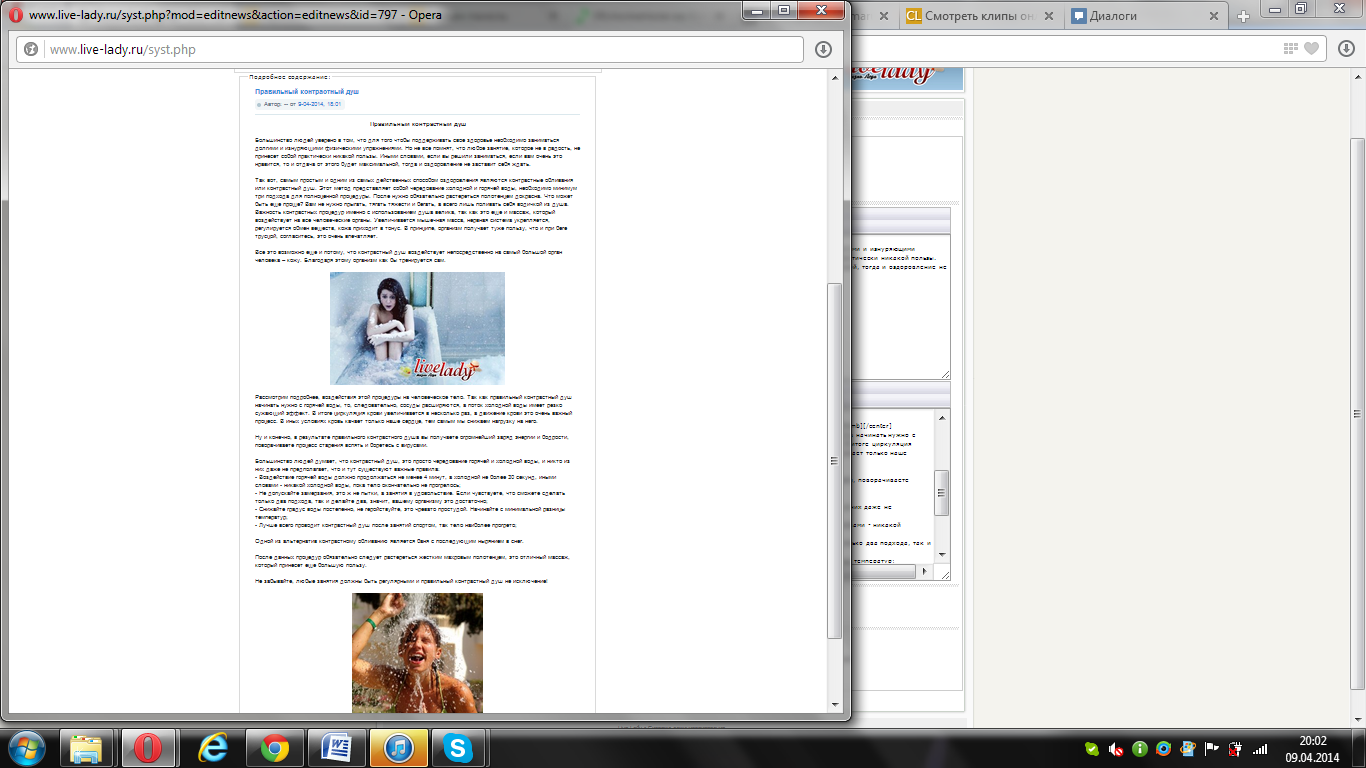Click the heart bookmark icon in the address bar
Image resolution: width=1366 pixels, height=768 pixels.
1311,48
